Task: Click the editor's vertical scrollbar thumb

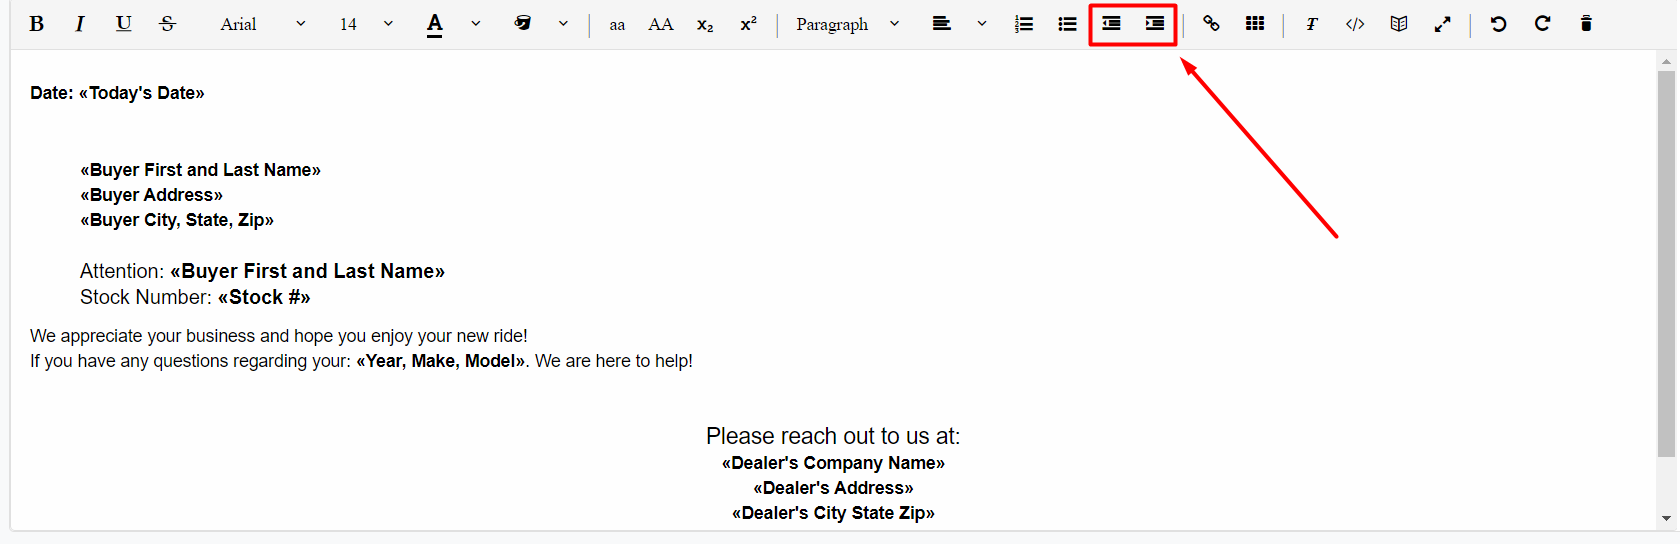Action: 1666,262
